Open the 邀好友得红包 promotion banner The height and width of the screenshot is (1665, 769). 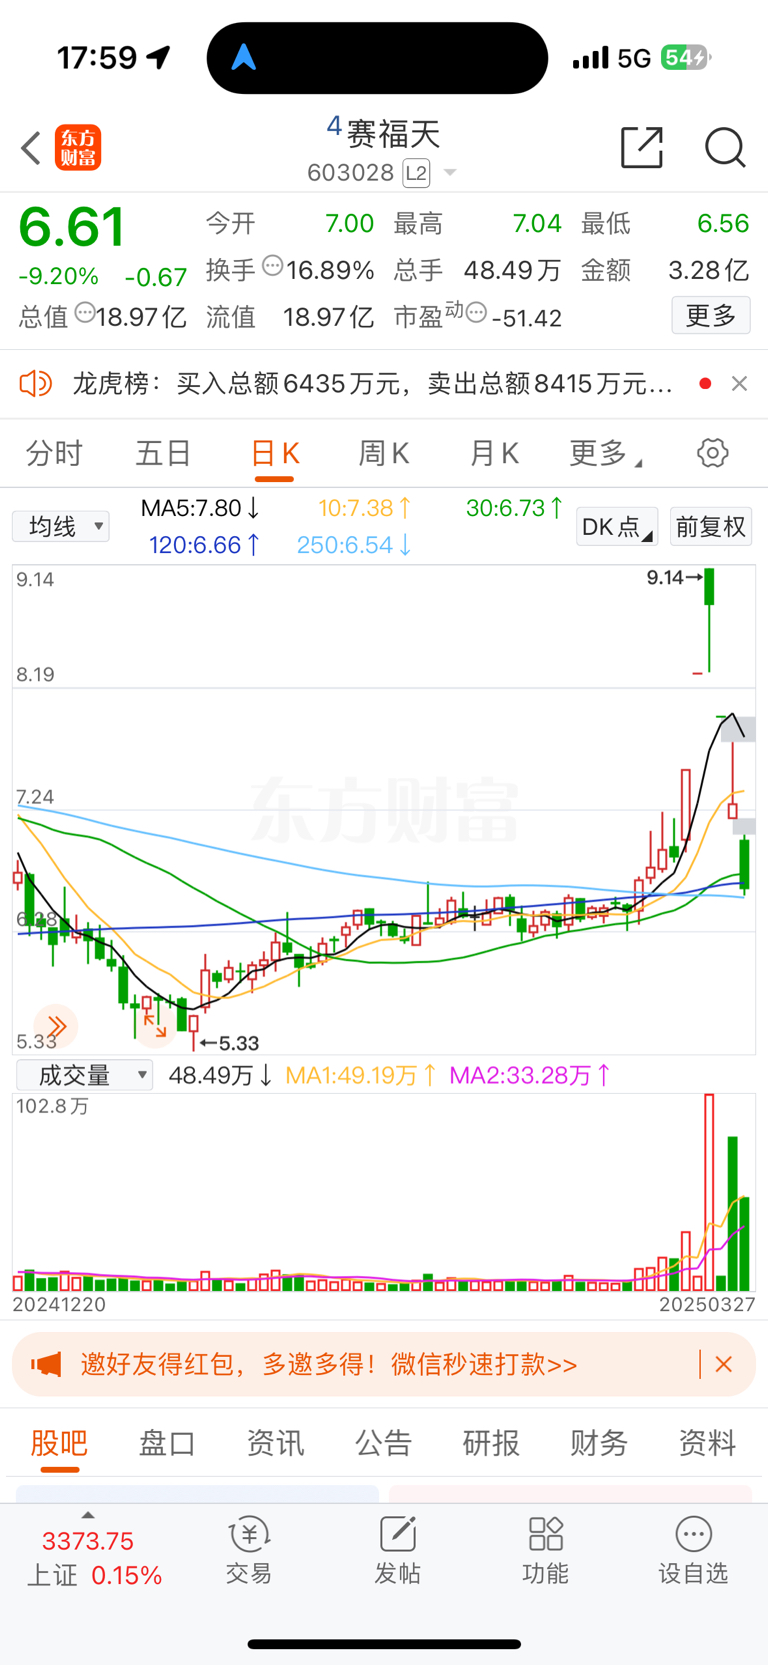(x=384, y=1364)
